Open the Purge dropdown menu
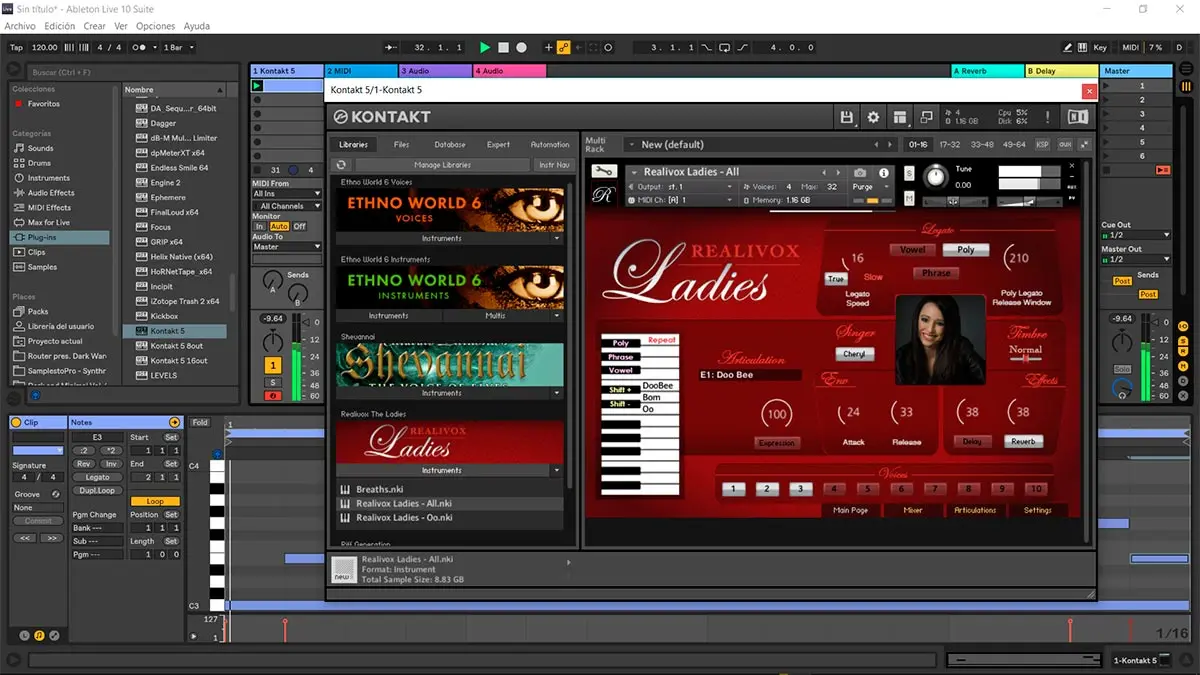This screenshot has height=675, width=1200. pos(866,187)
